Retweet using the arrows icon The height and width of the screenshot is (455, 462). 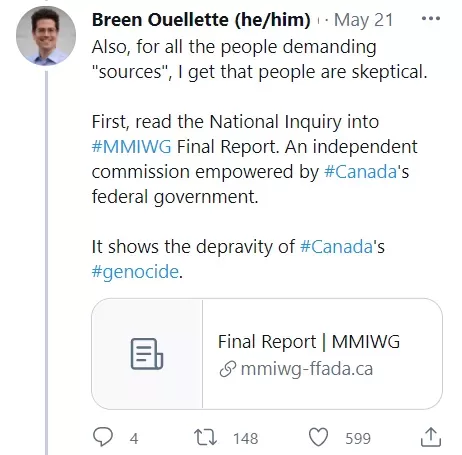pos(205,438)
